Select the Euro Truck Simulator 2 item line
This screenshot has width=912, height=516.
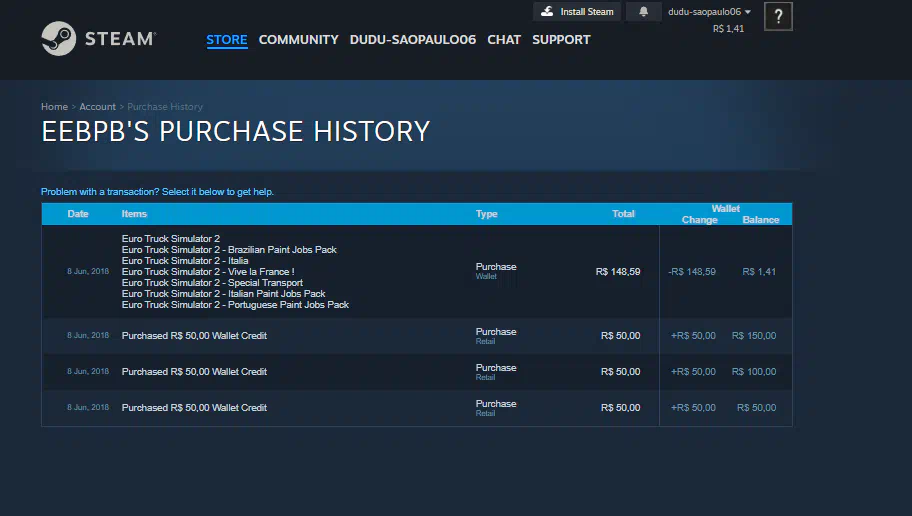point(170,239)
